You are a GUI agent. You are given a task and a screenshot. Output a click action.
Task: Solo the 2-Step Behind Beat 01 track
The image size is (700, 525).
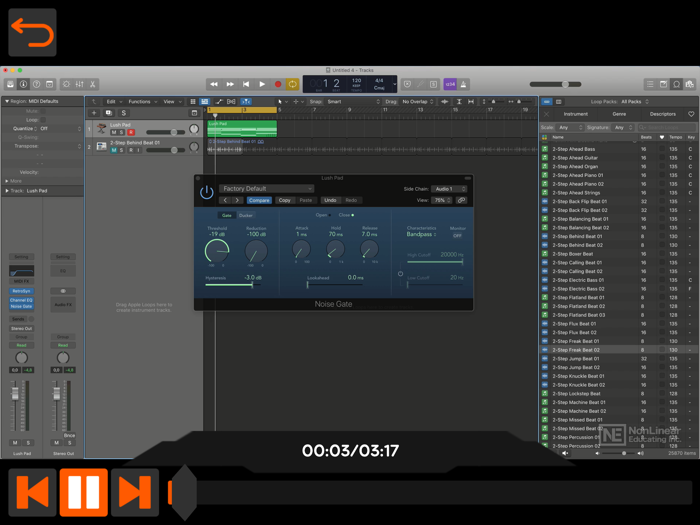pyautogui.click(x=121, y=150)
